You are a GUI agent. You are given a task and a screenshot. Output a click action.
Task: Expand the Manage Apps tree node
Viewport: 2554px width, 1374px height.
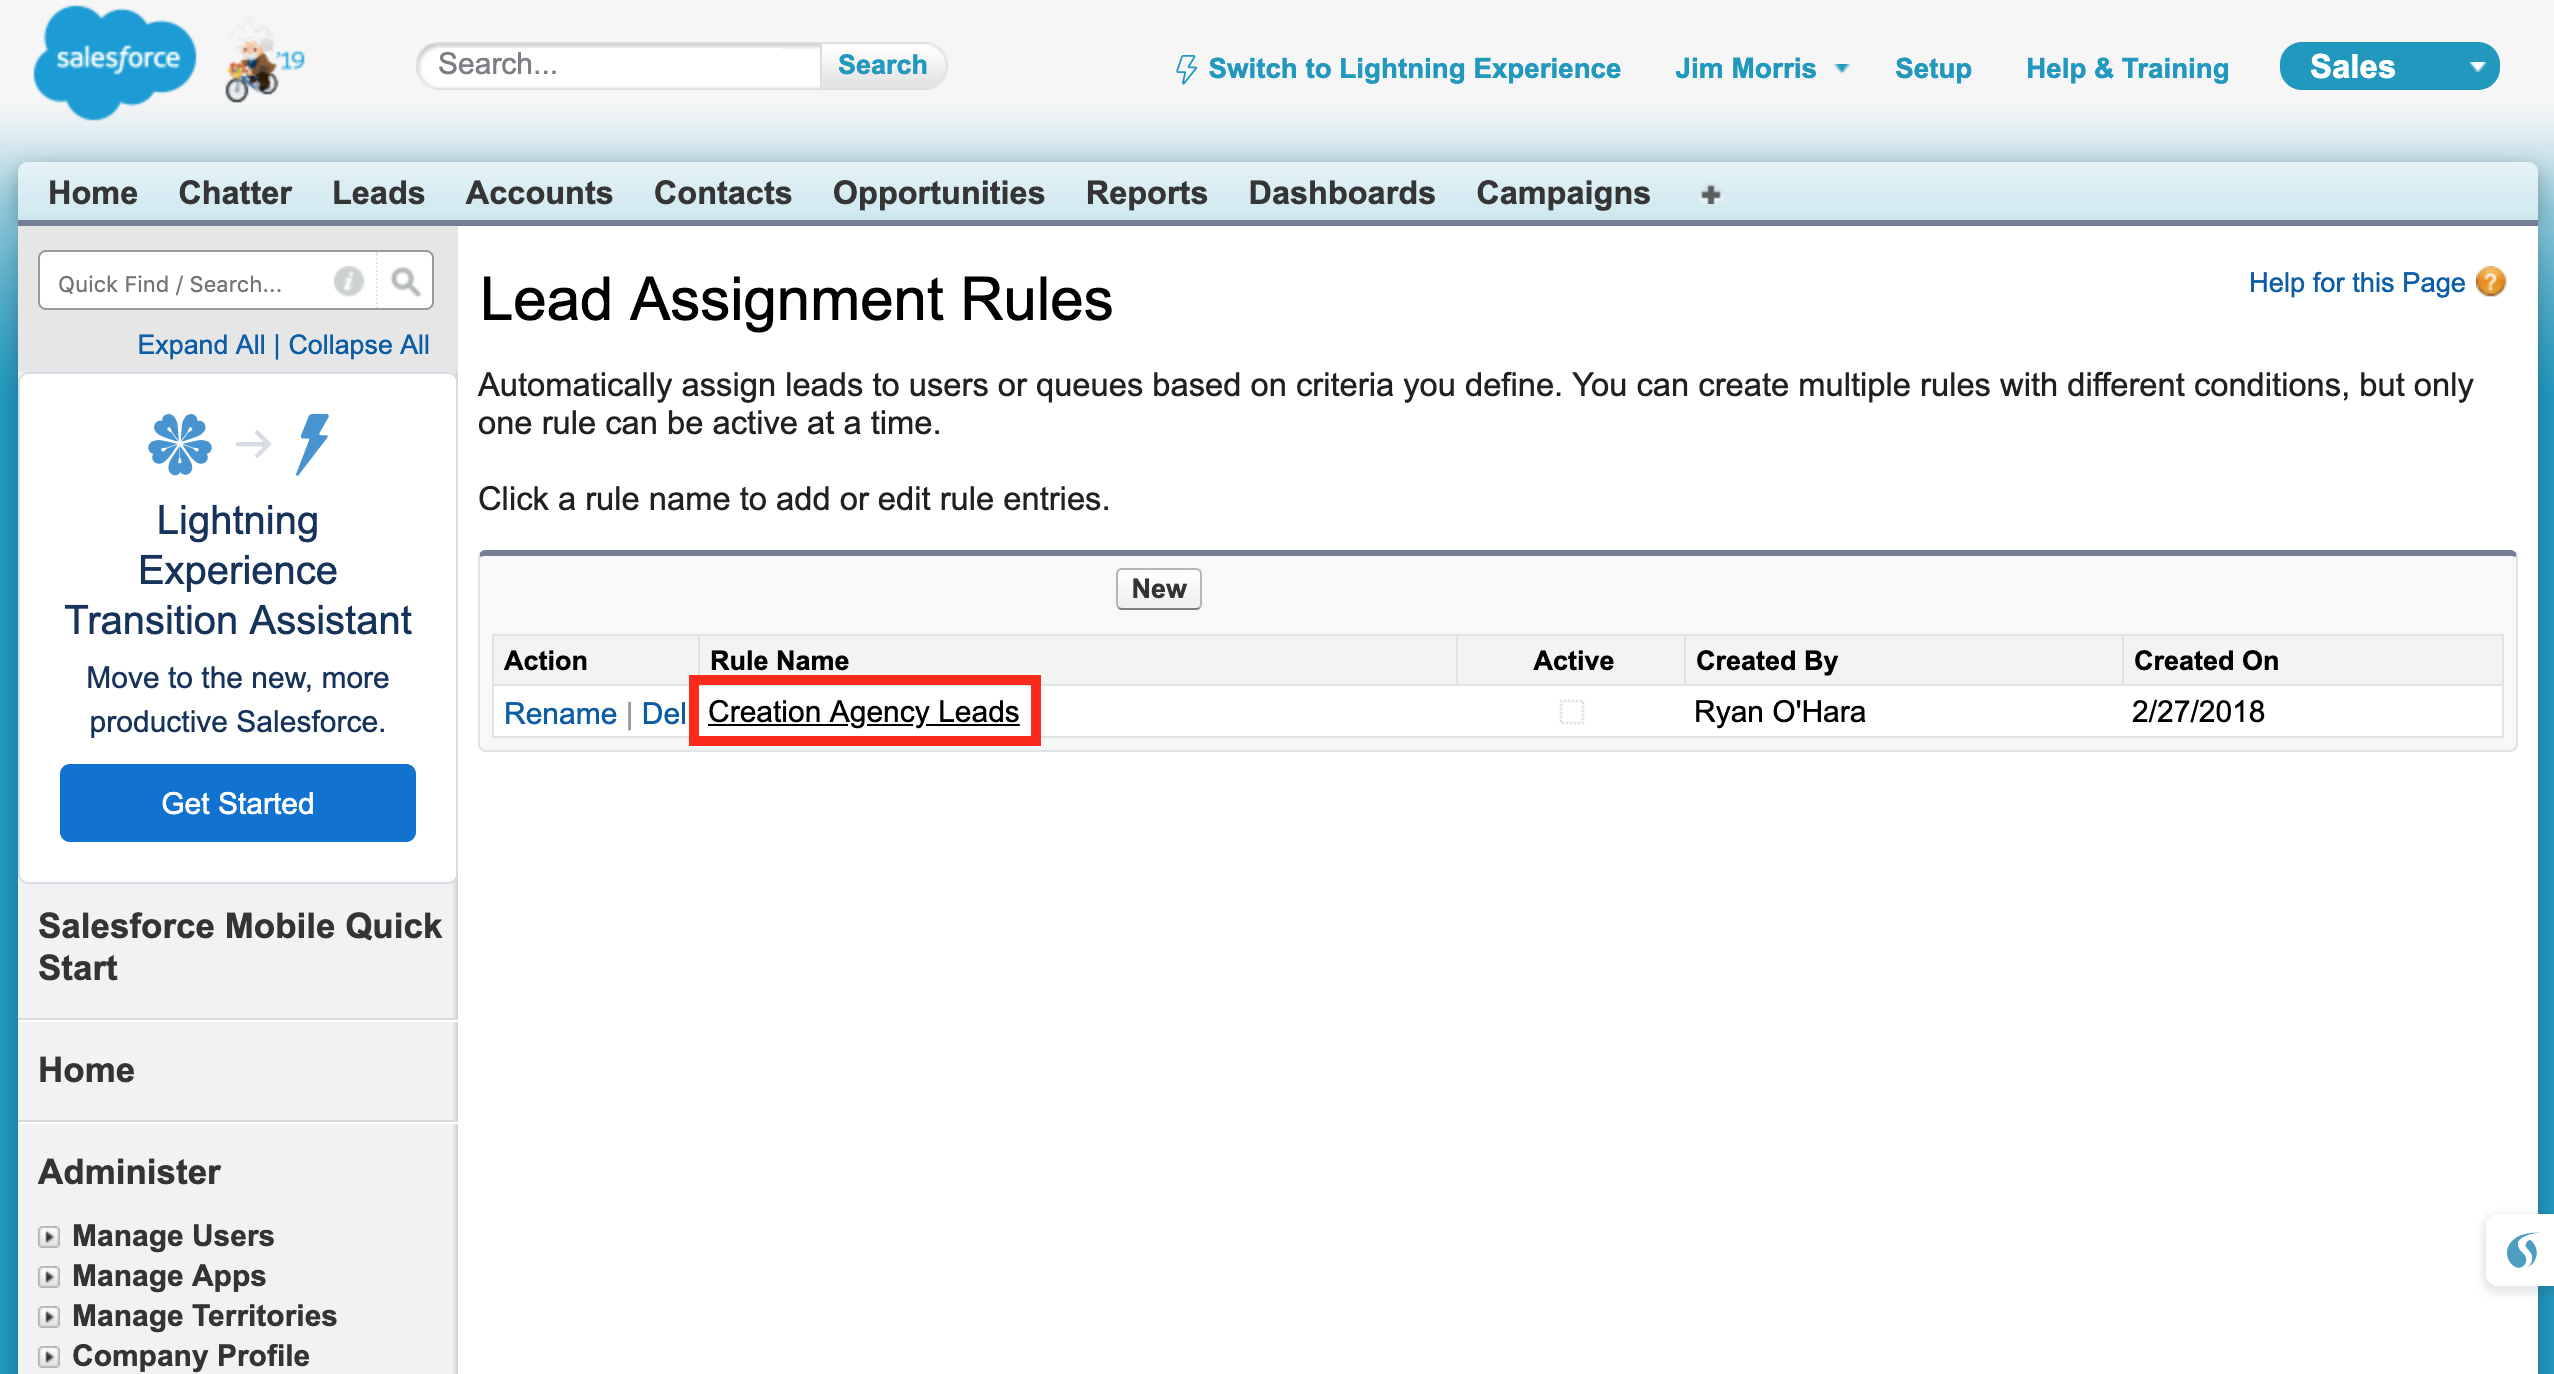[49, 1277]
